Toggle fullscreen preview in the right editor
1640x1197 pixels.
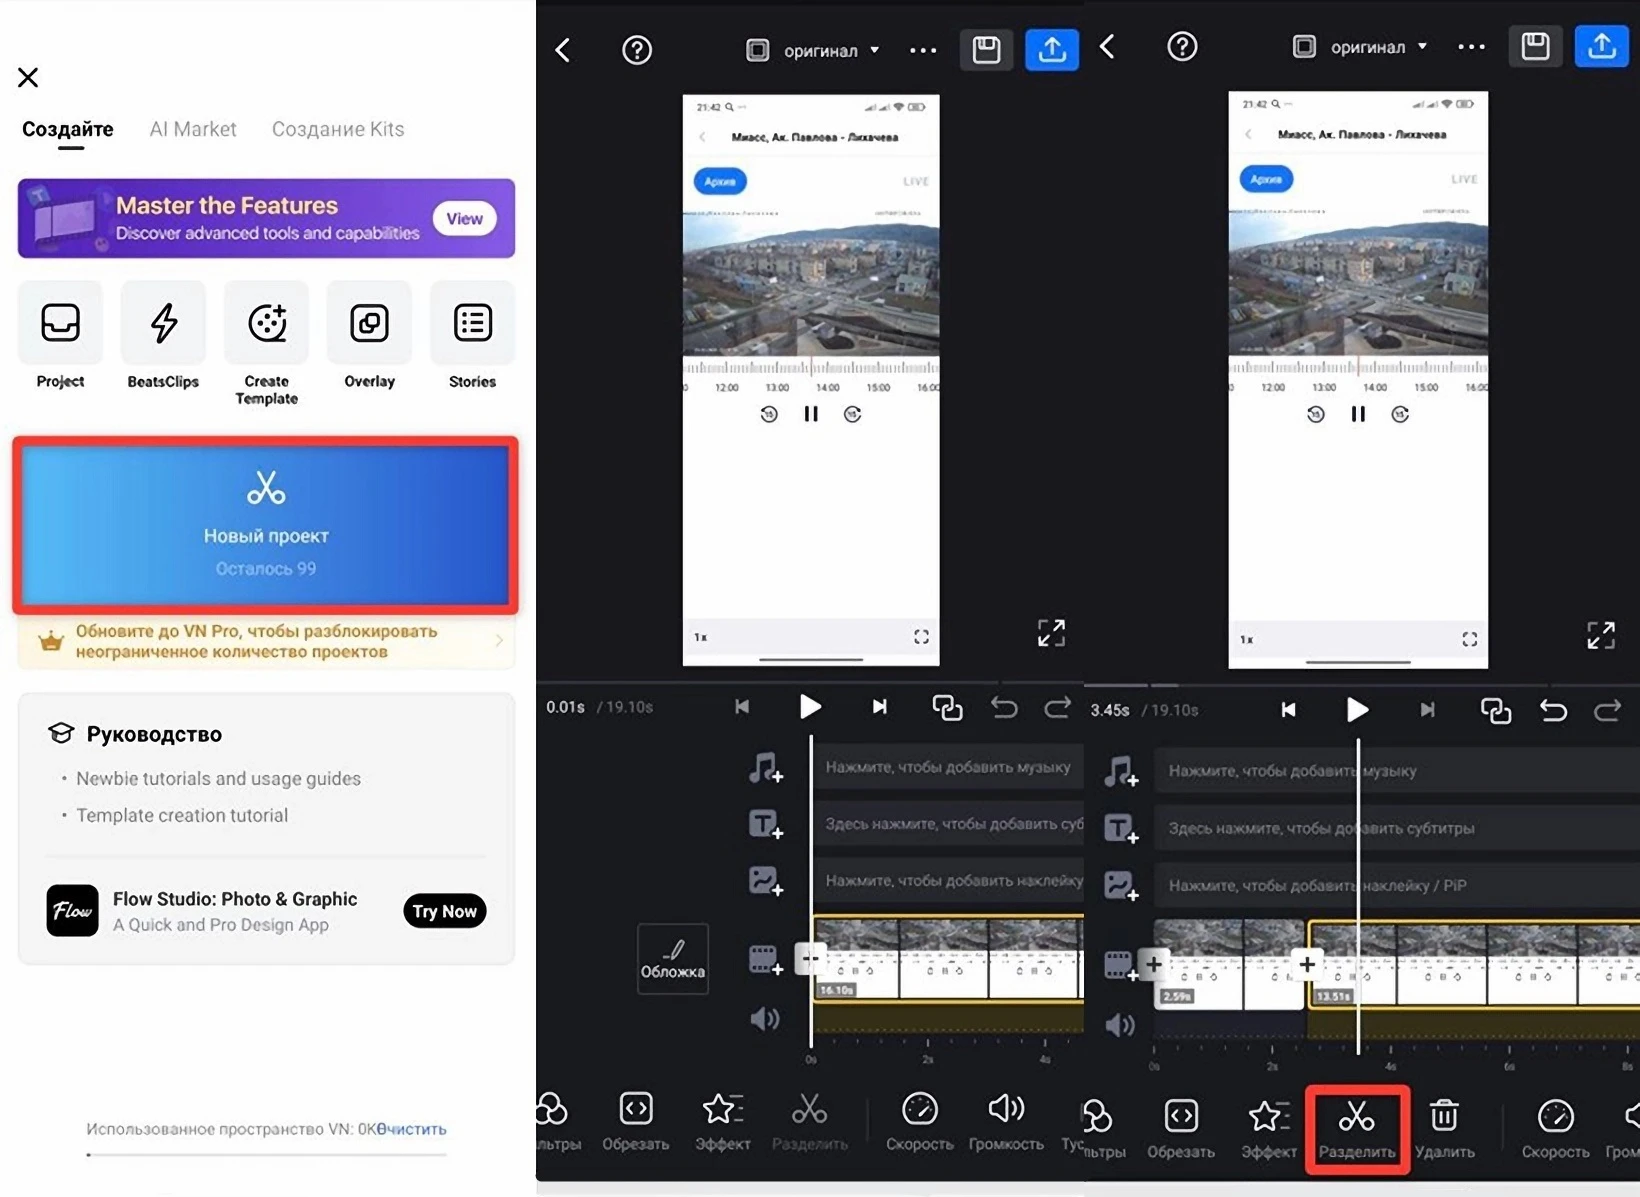(1600, 635)
